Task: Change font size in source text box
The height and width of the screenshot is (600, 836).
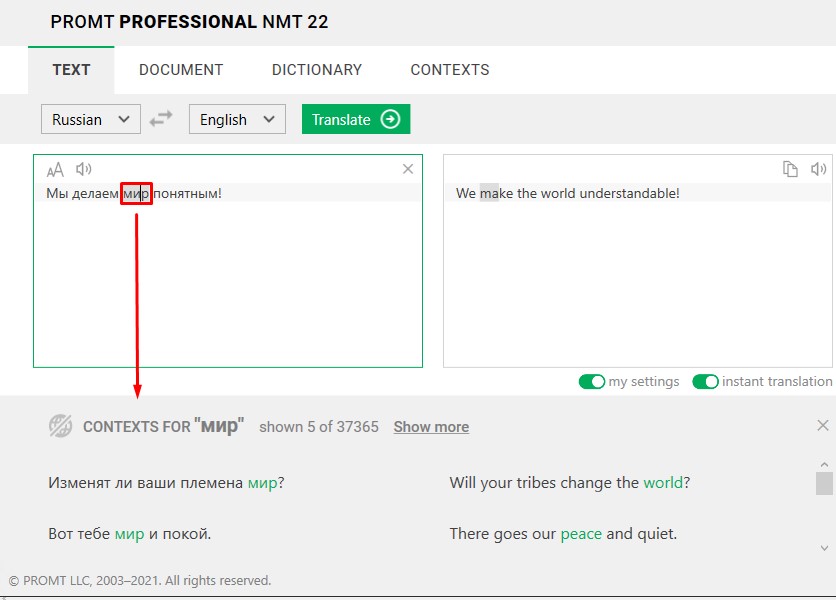Action: click(x=55, y=170)
